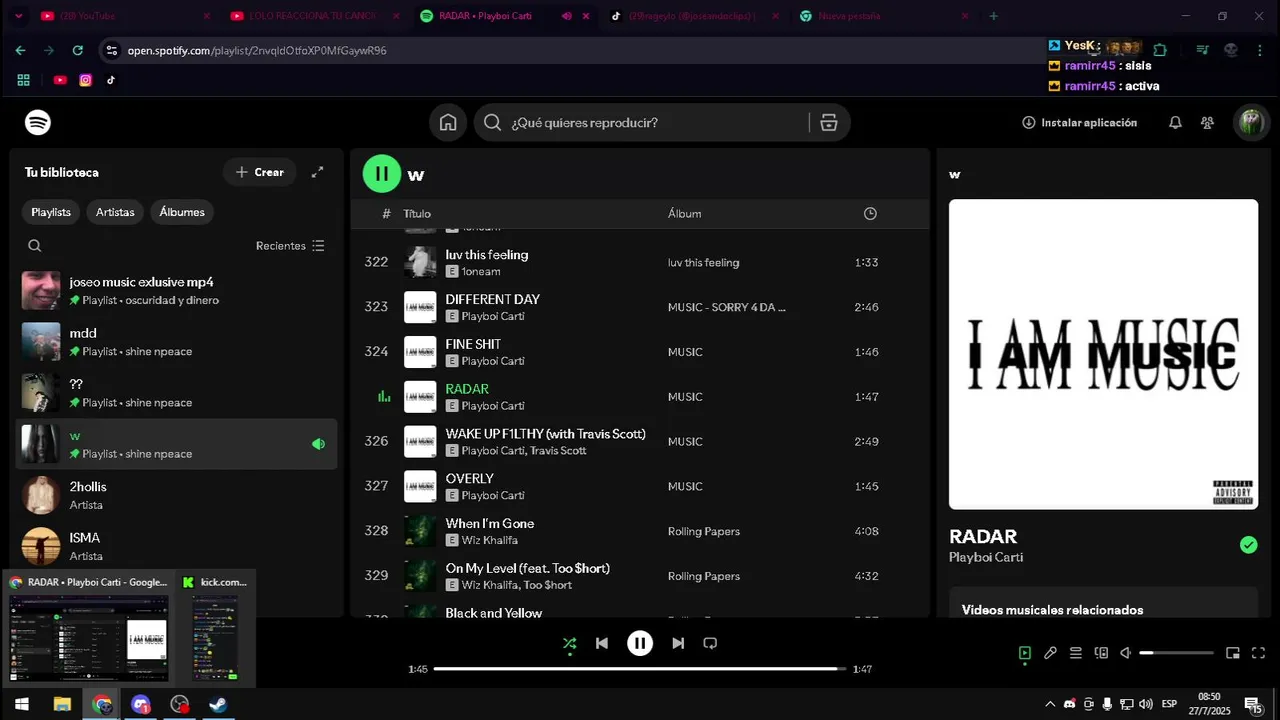Viewport: 1280px width, 720px height.
Task: Filter library by Playlists
Action: [x=51, y=212]
